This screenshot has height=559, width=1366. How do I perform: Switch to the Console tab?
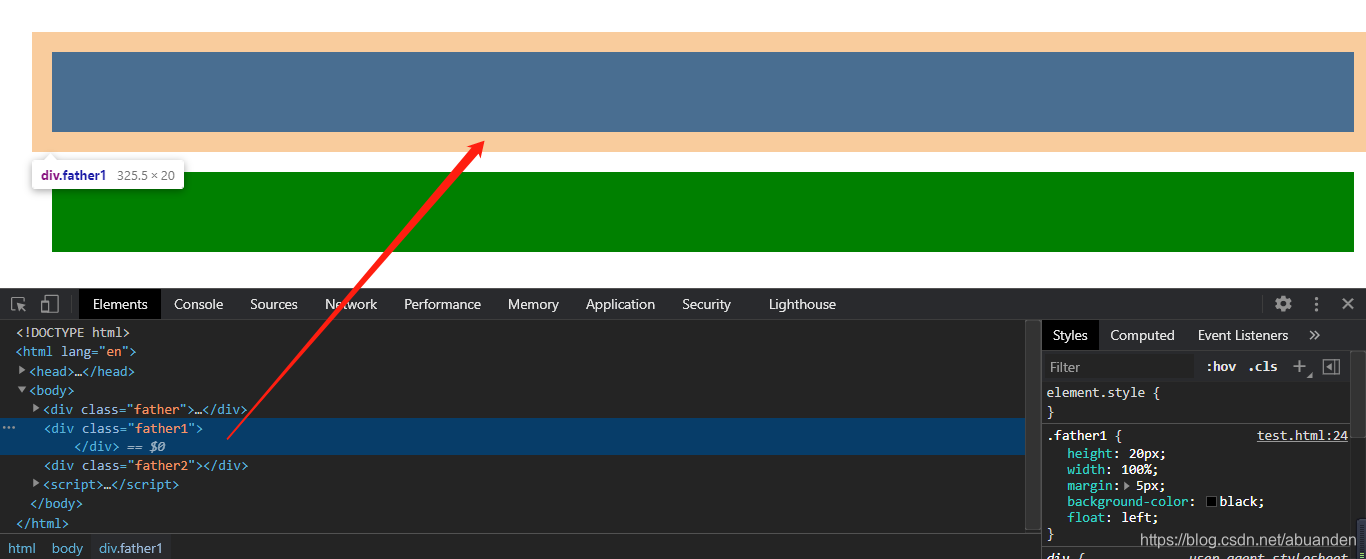[x=198, y=304]
